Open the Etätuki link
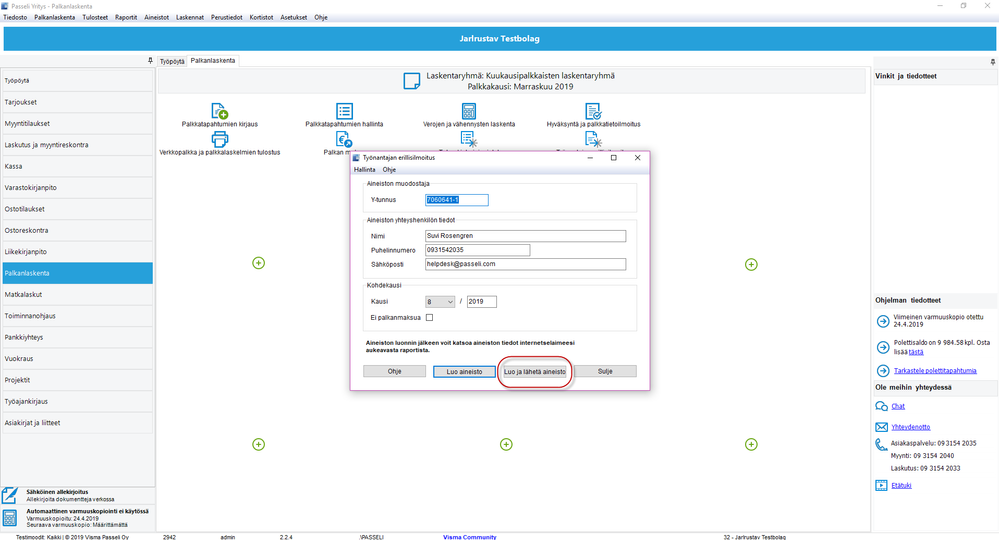 (901, 485)
